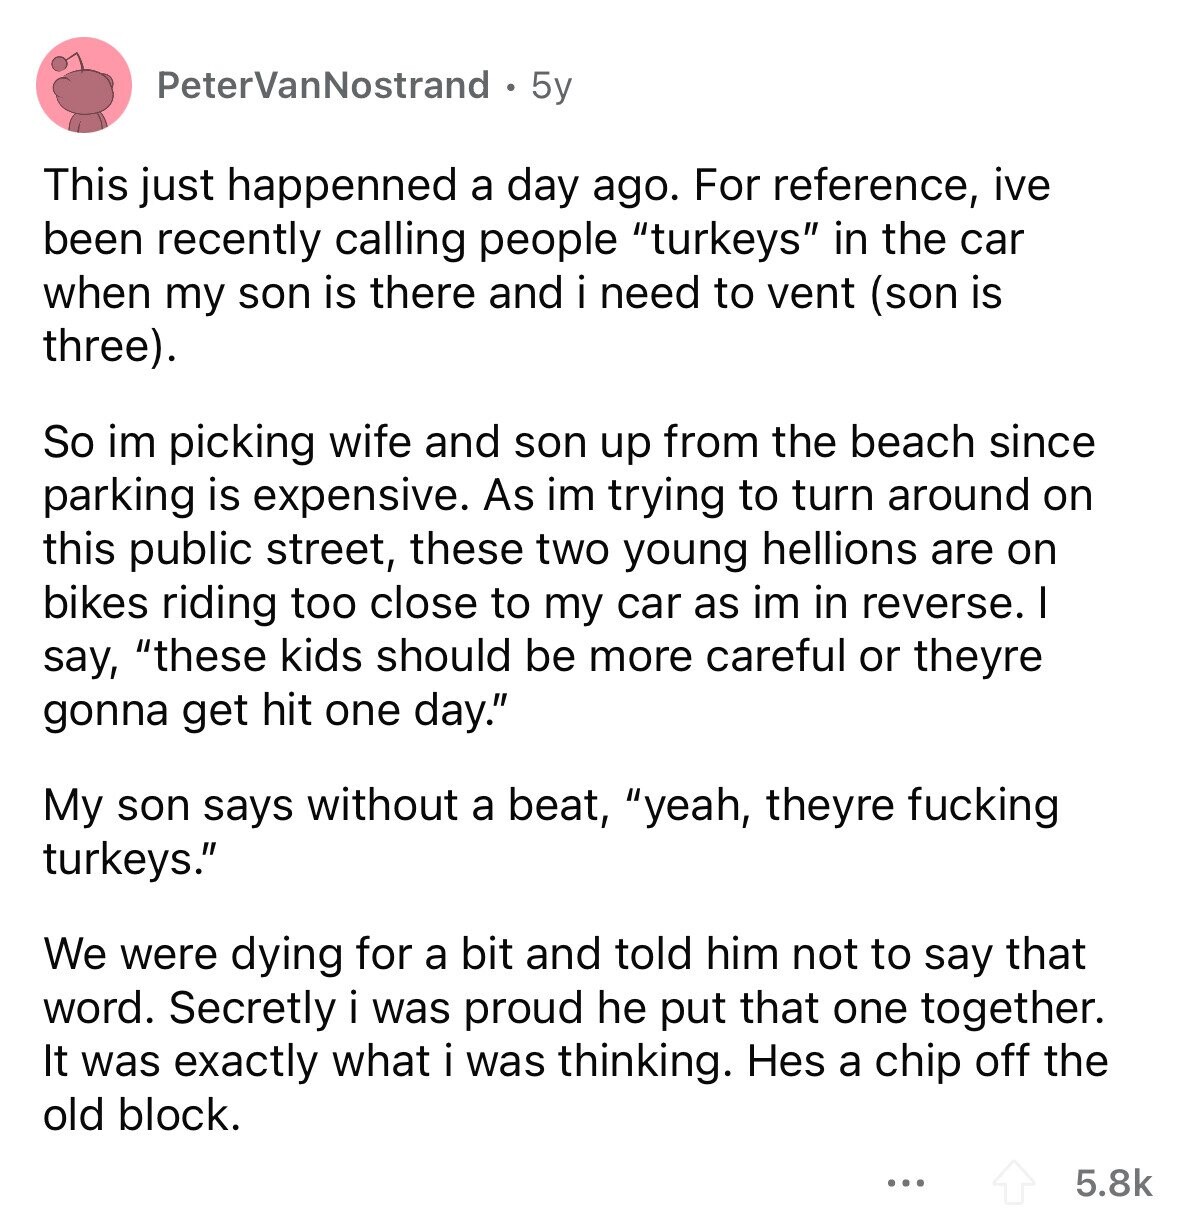
Task: Click the line "word. Secretly i was proud"
Action: 573,1008
